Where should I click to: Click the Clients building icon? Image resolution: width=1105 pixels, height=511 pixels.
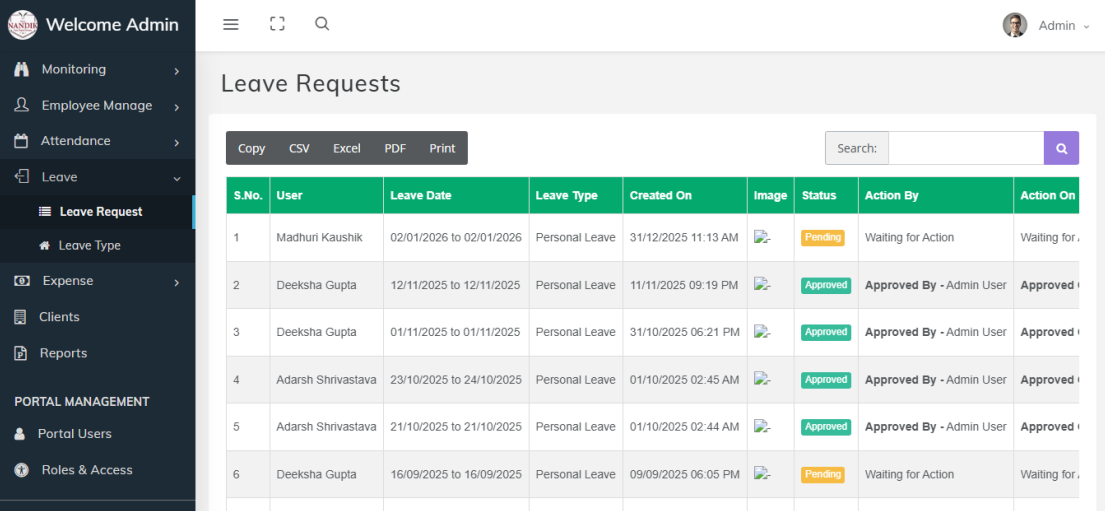coord(20,317)
